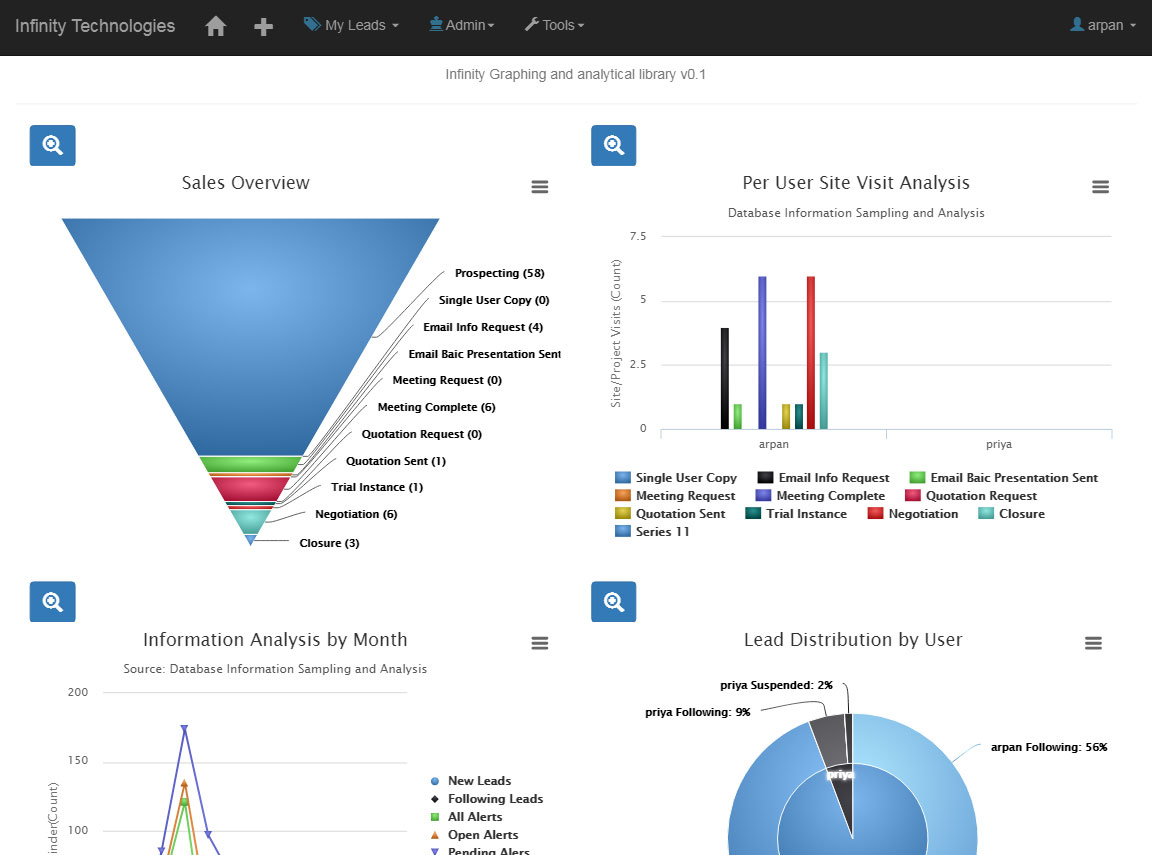Click the Quotation Sent (1) funnel label

(396, 461)
